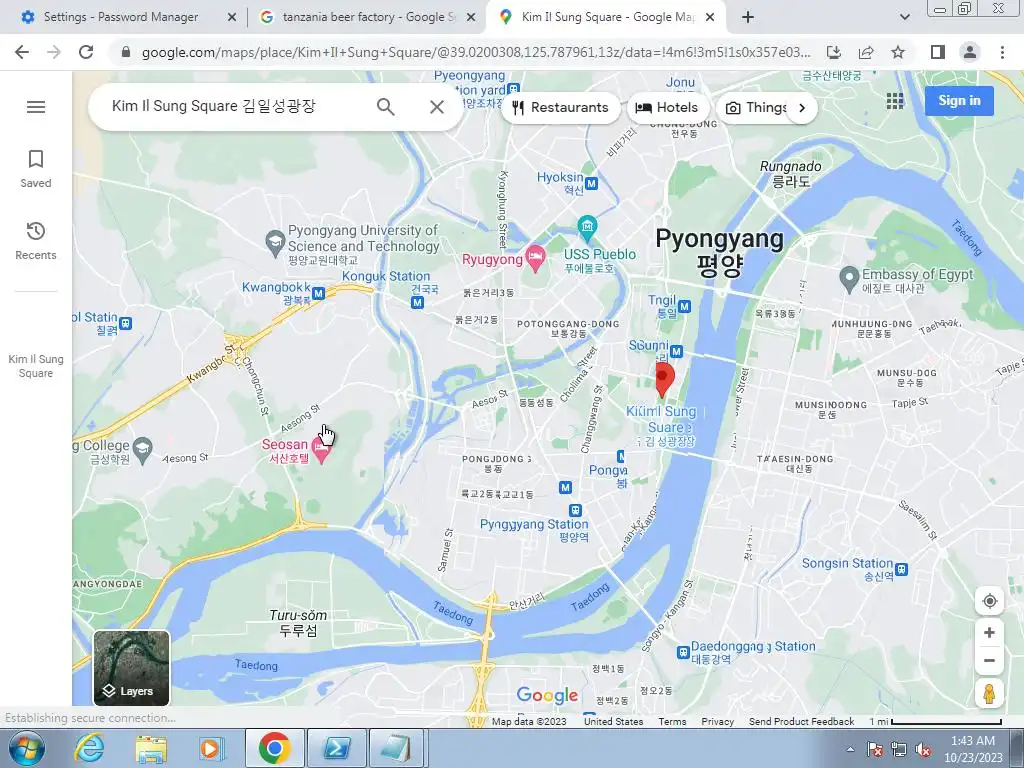
Task: Click the Daedonggang Station transit icon
Action: click(x=683, y=652)
